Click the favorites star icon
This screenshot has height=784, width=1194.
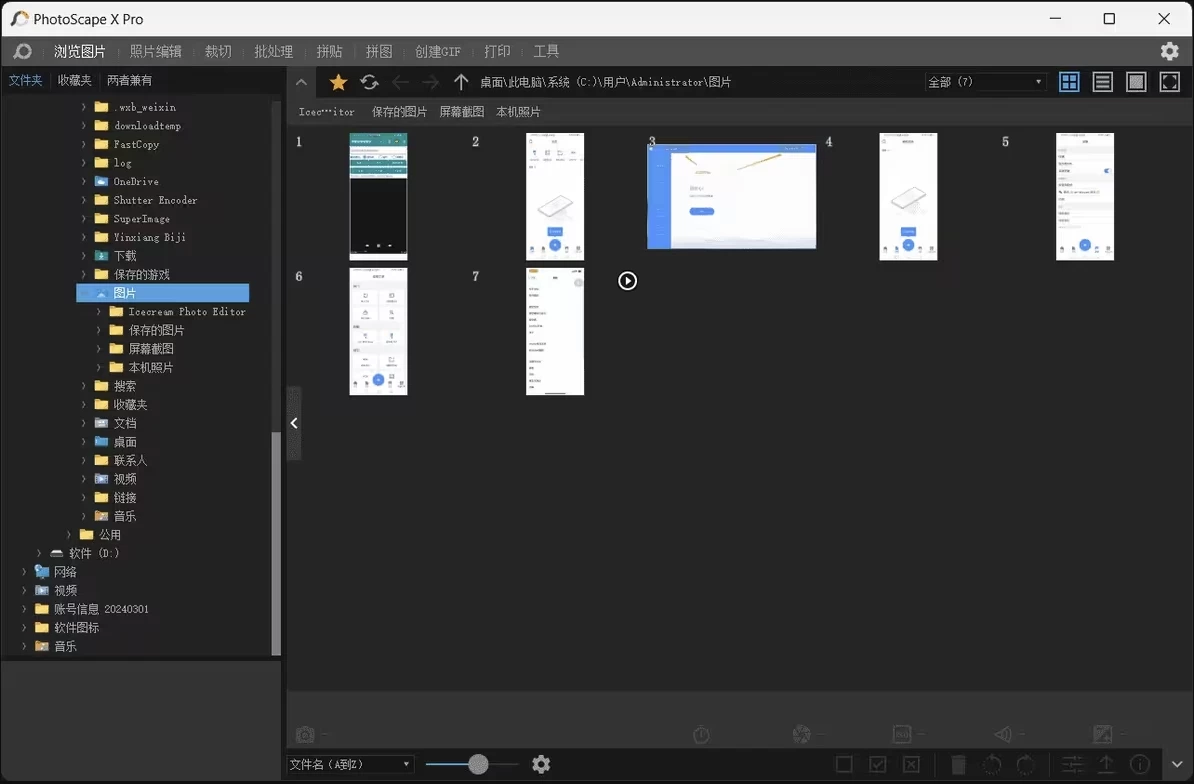pos(338,82)
